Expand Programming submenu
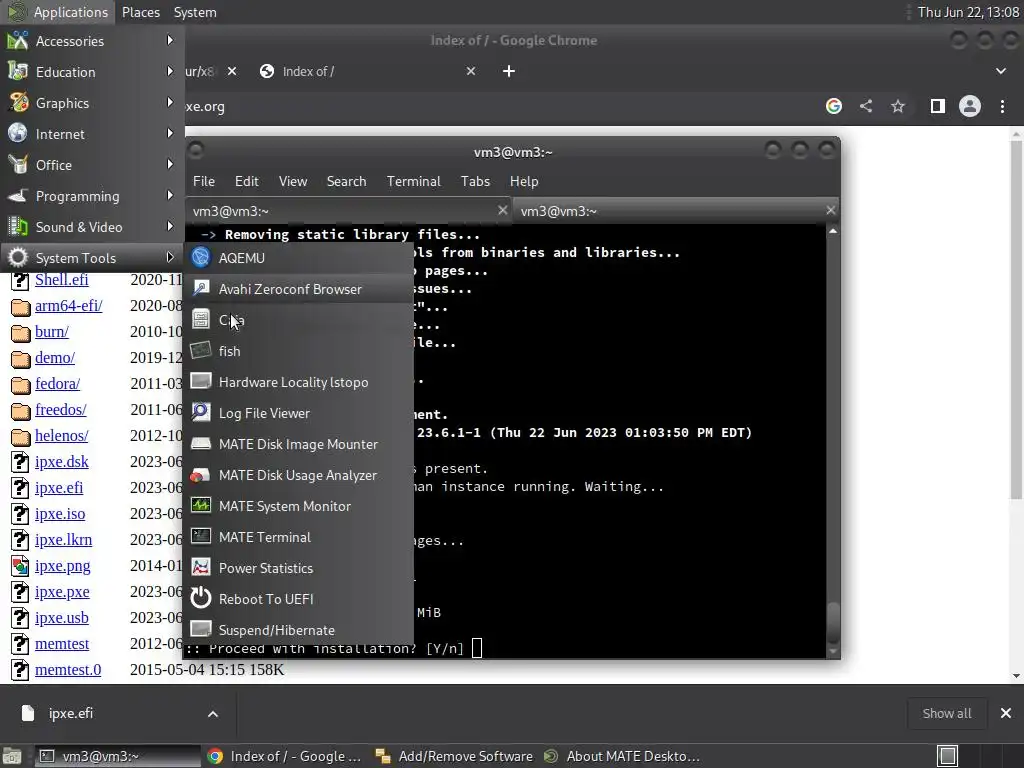1024x768 pixels. tap(92, 196)
